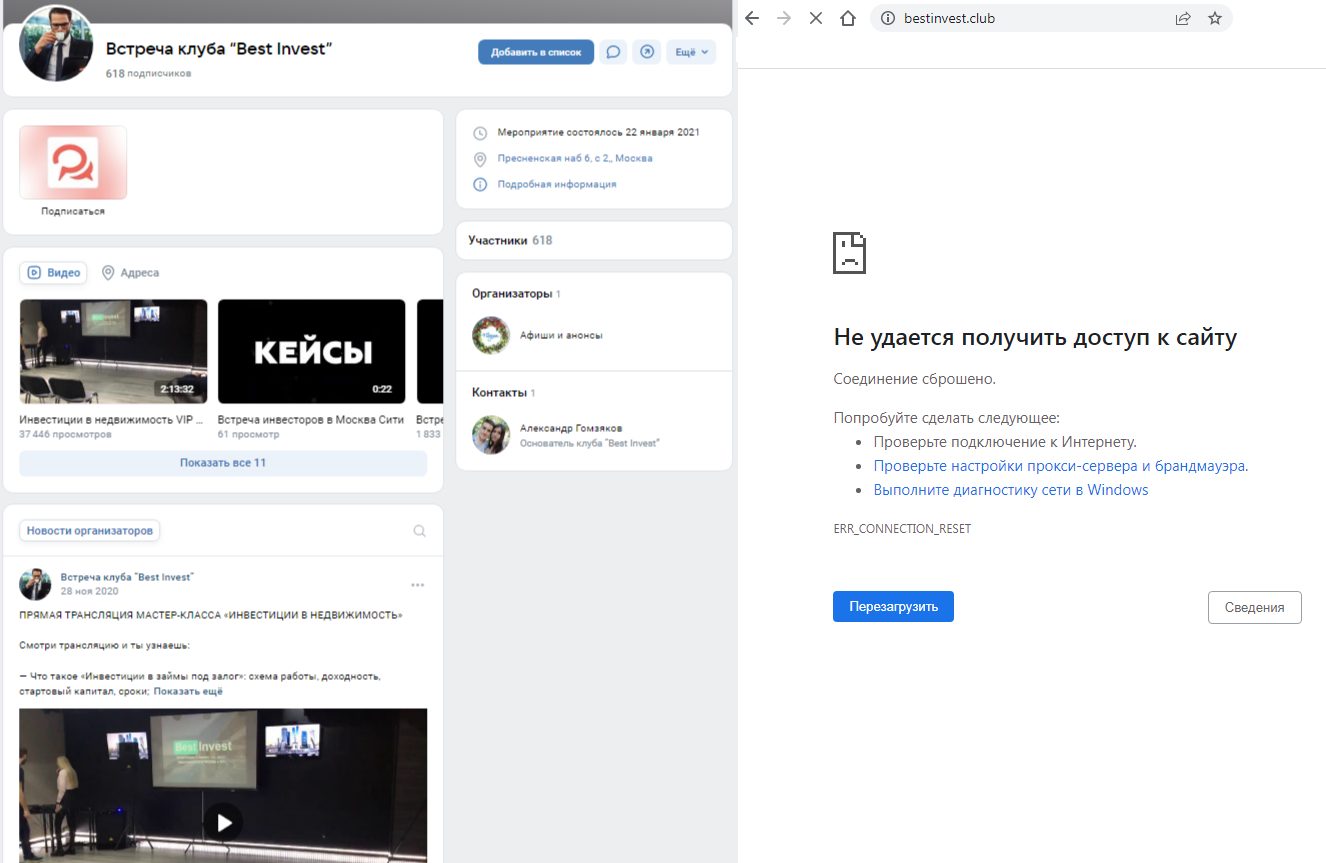The width and height of the screenshot is (1326, 863).
Task: Click share page icon in address bar
Action: 1183,18
